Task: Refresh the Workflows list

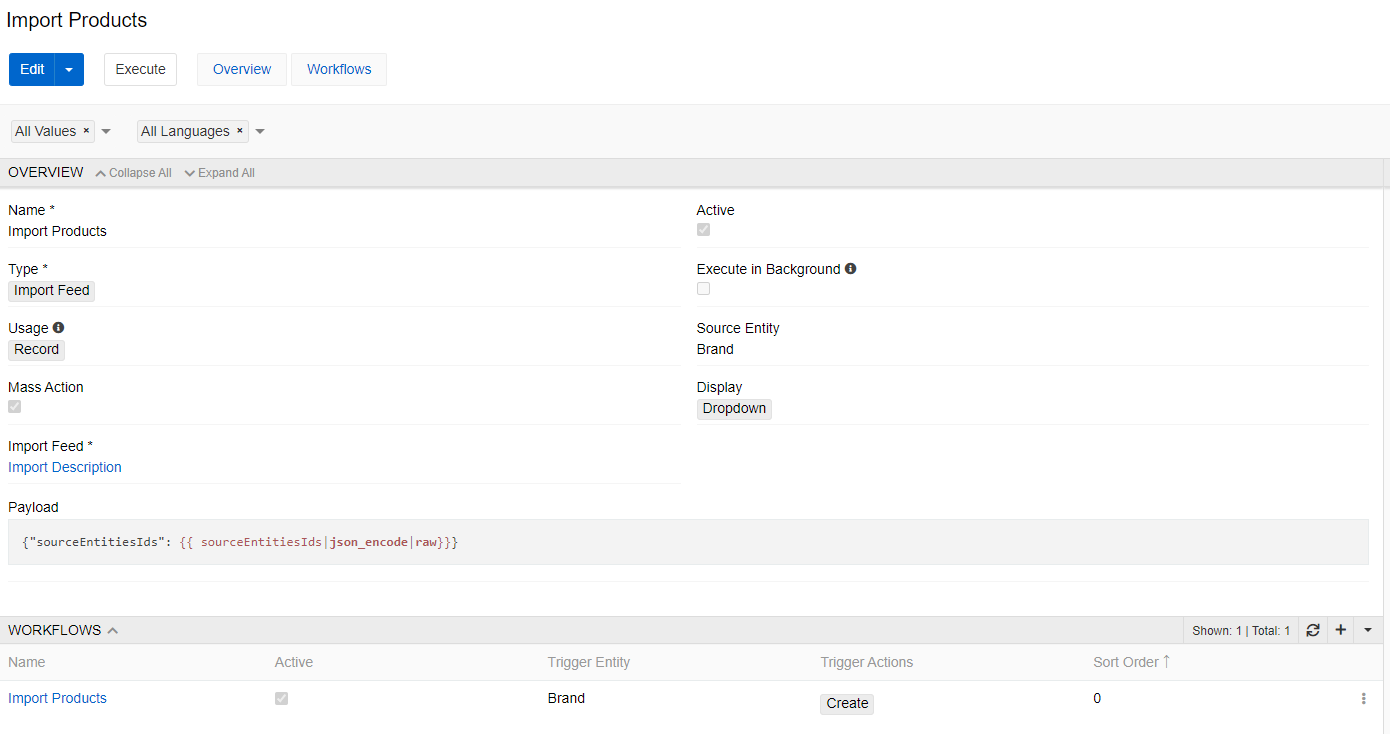Action: (x=1313, y=630)
